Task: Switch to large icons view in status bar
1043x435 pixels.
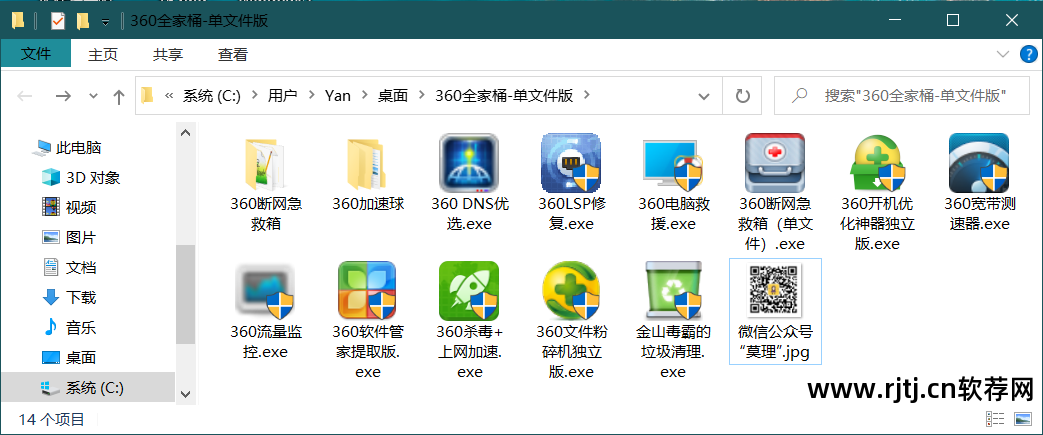Action: click(1022, 419)
